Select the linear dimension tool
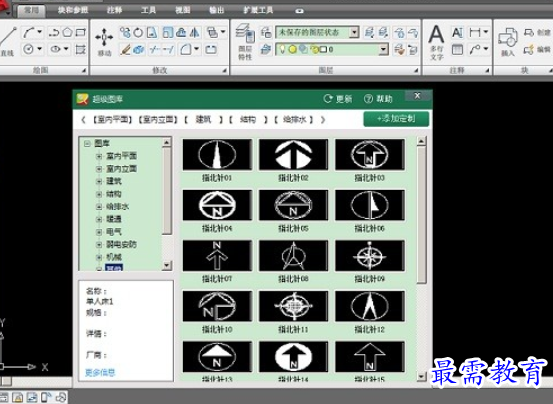 pos(475,33)
